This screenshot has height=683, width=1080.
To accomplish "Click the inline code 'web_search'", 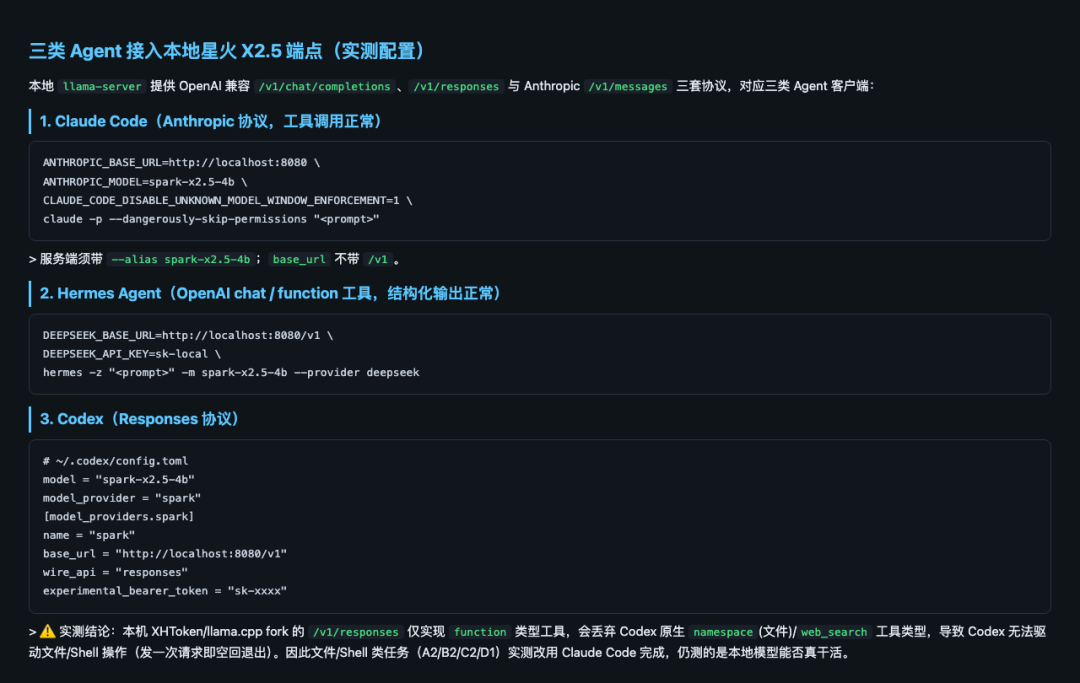I will [833, 632].
